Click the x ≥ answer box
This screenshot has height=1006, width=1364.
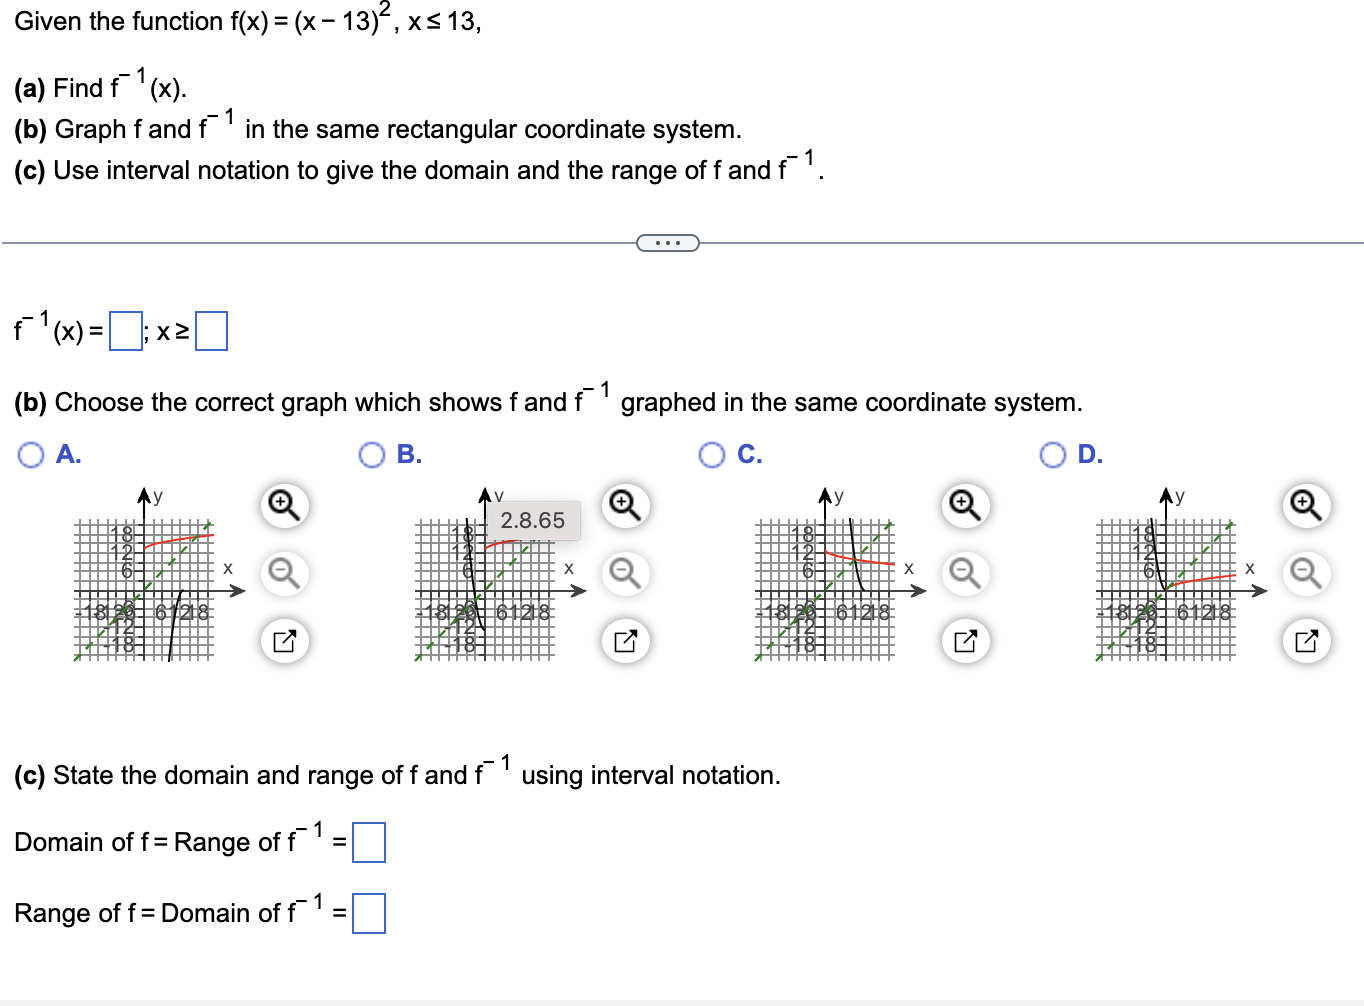[x=211, y=330]
